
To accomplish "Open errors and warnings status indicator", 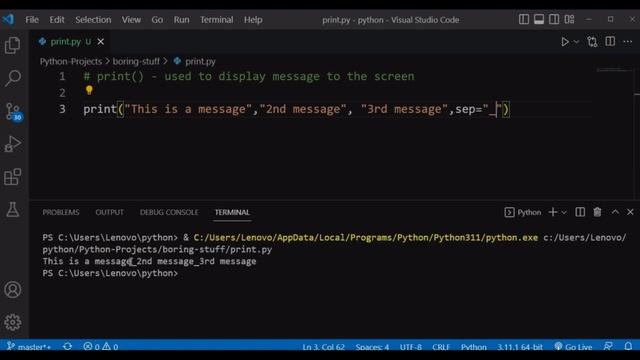I will [x=101, y=347].
